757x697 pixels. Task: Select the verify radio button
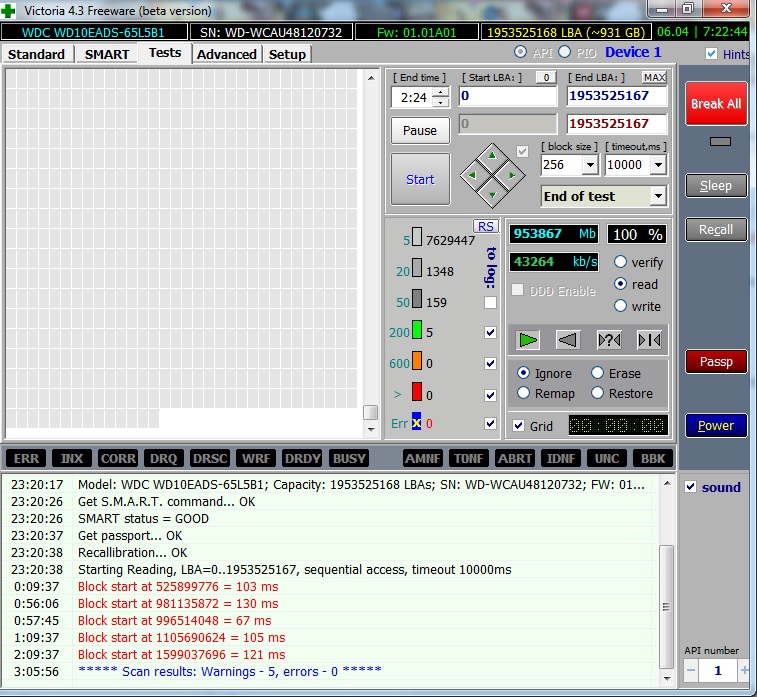point(621,262)
